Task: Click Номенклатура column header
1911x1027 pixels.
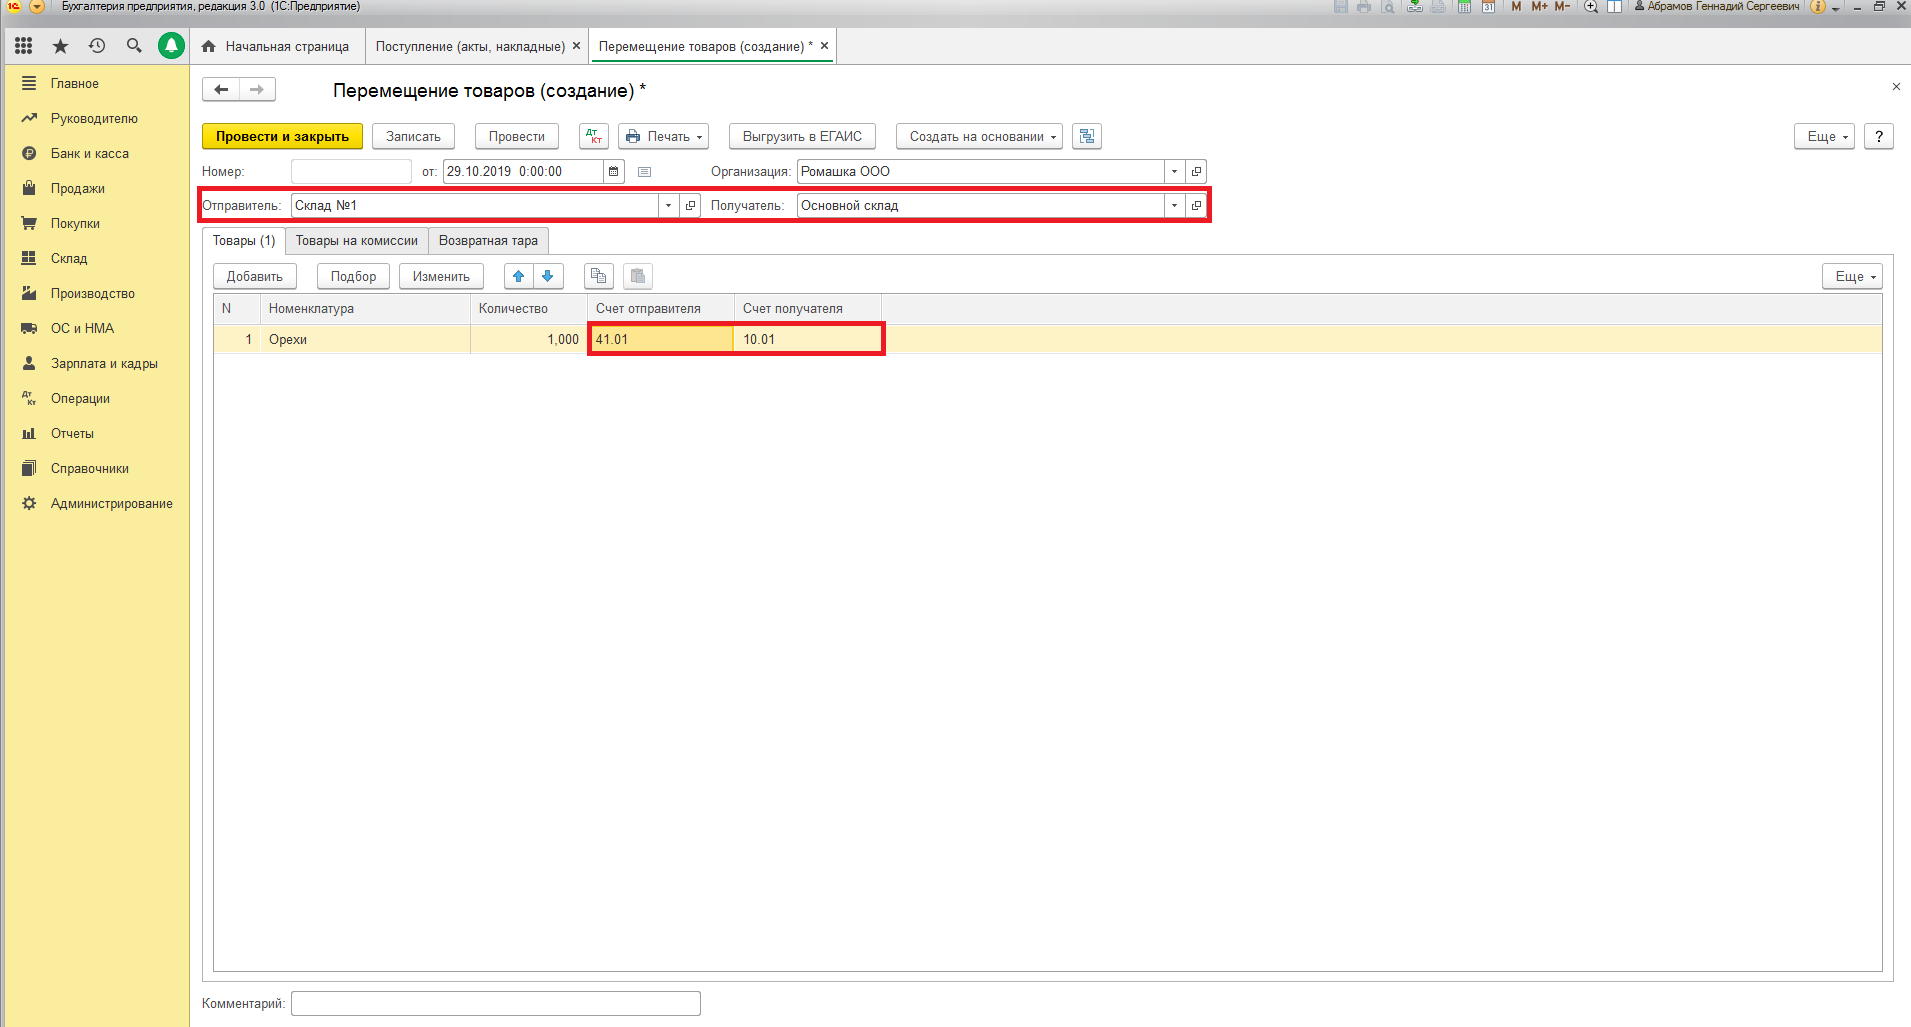Action: point(365,309)
